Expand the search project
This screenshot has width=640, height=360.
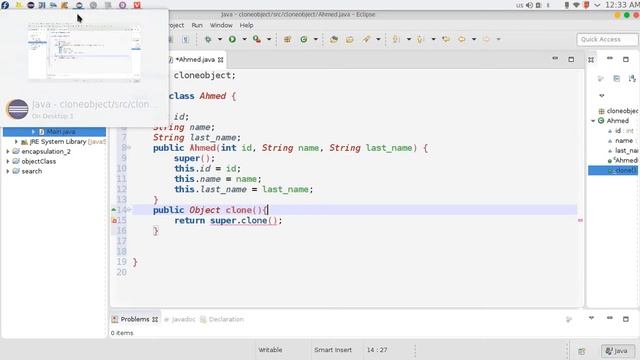[7, 171]
